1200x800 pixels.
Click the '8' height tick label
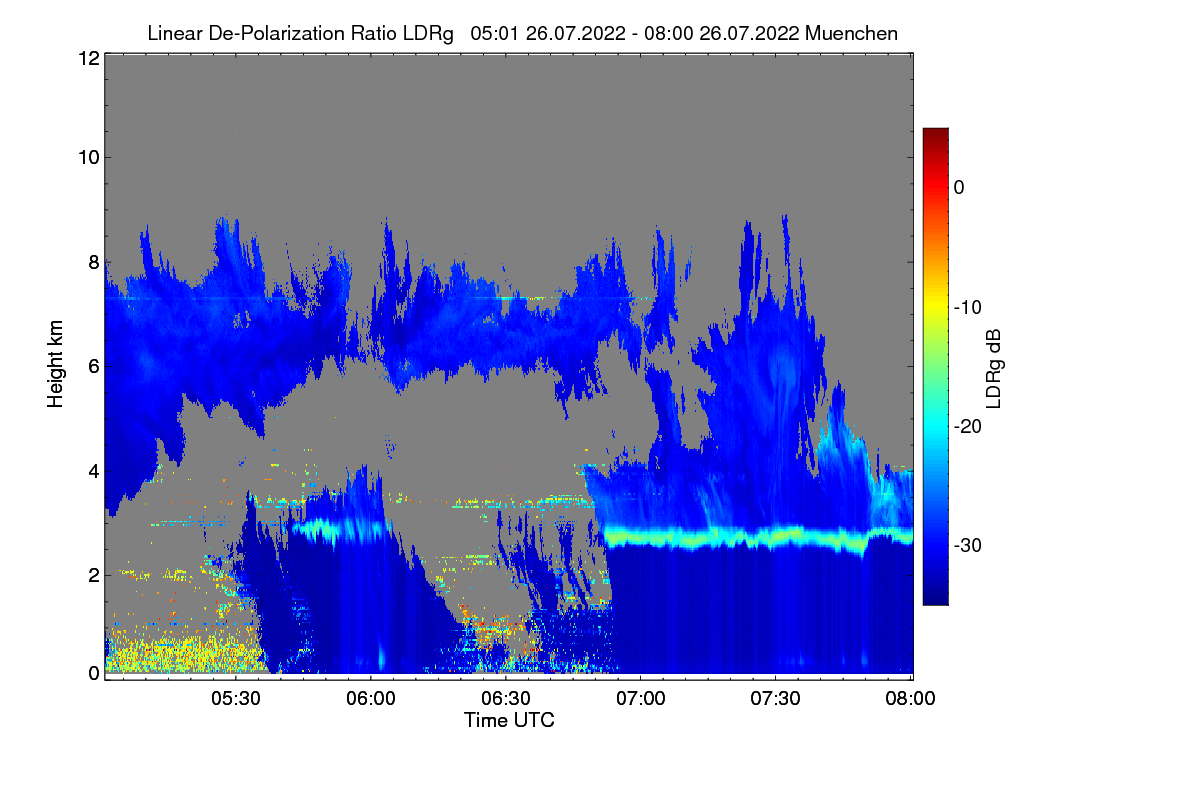tap(92, 262)
